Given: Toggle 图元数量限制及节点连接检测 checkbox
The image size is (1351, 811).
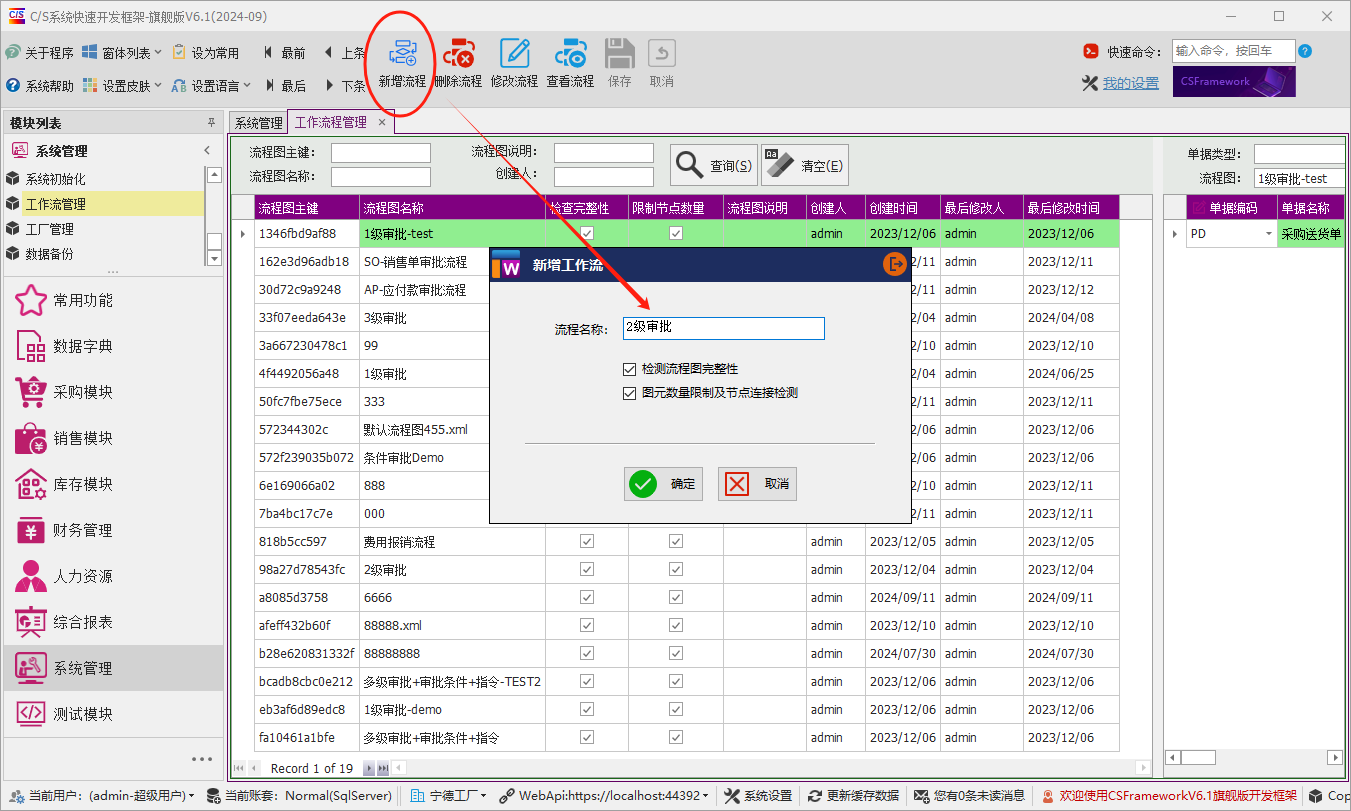Looking at the screenshot, I should 629,393.
